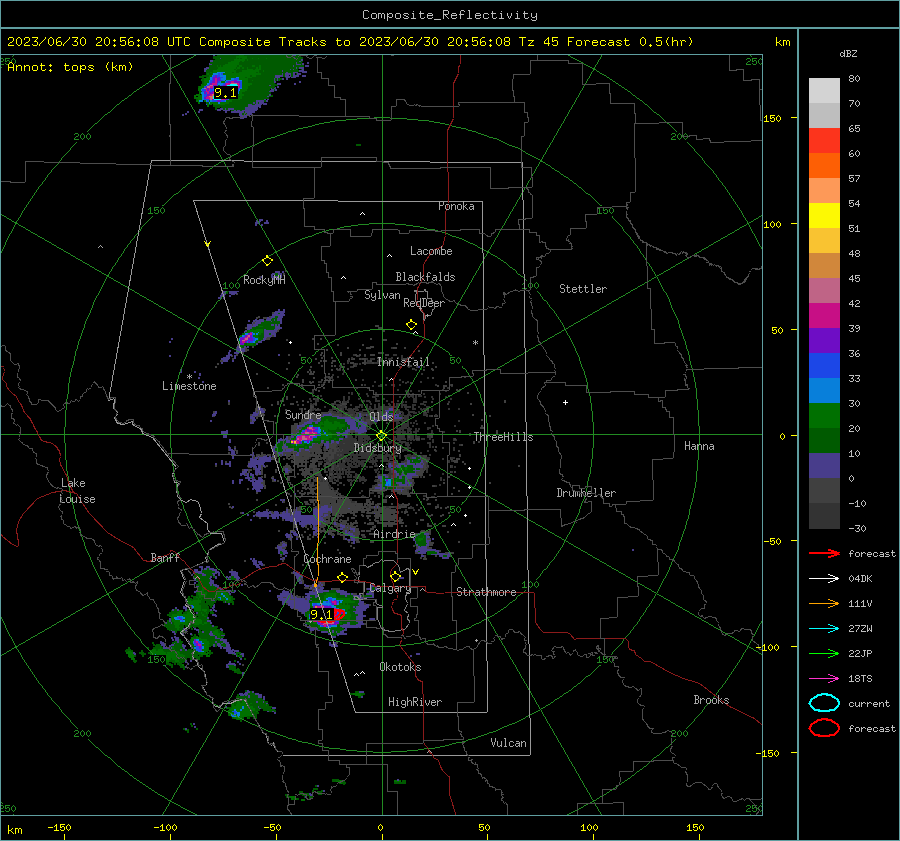Click the red forecast arrow in legend
This screenshot has width=900, height=841.
click(824, 553)
